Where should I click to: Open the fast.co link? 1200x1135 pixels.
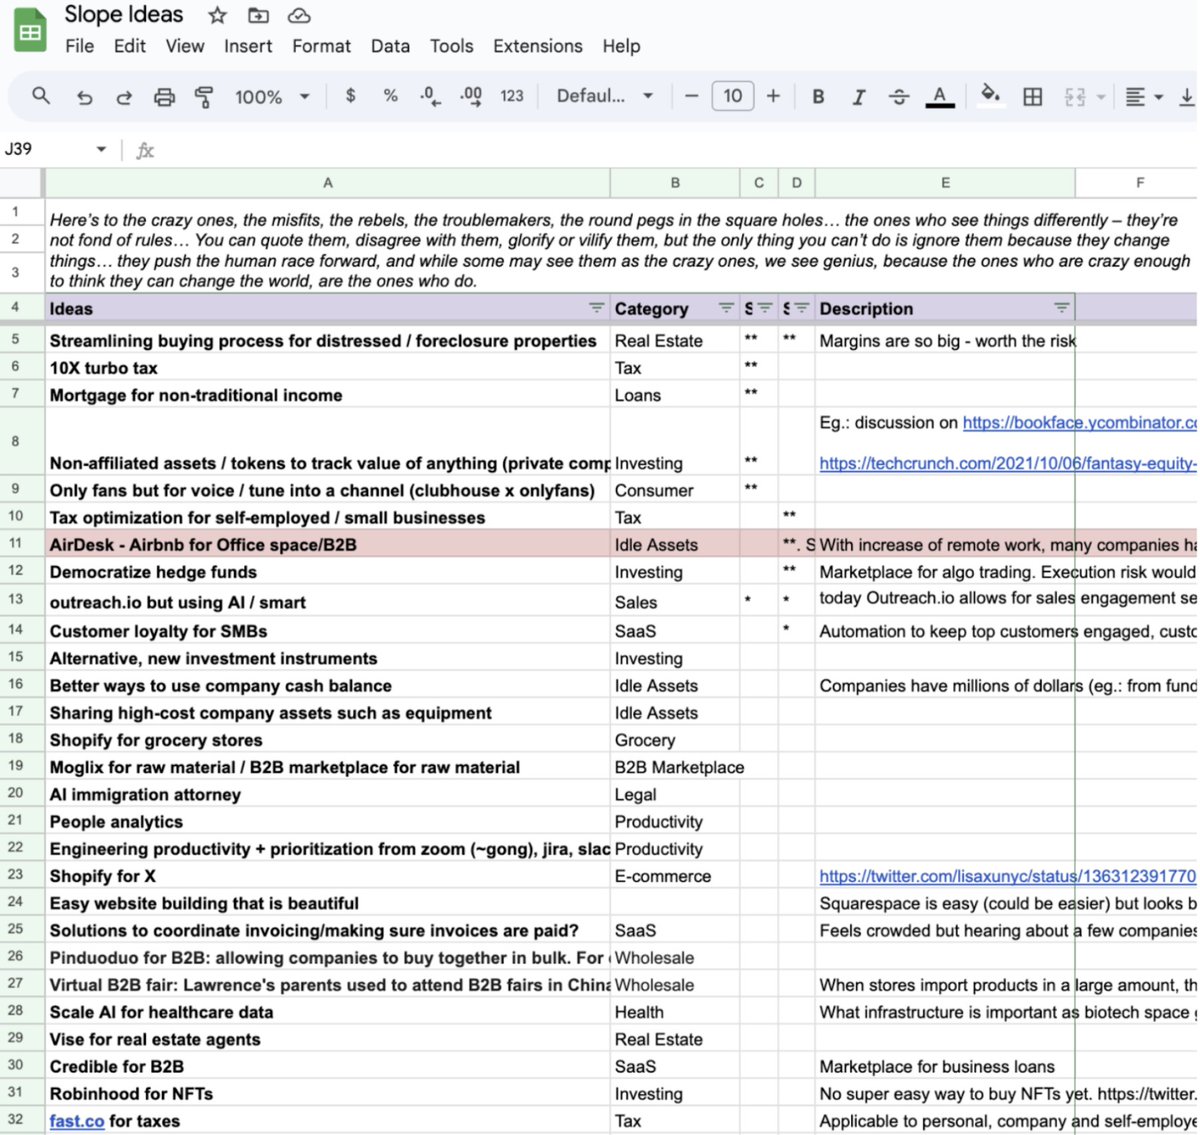(77, 1121)
